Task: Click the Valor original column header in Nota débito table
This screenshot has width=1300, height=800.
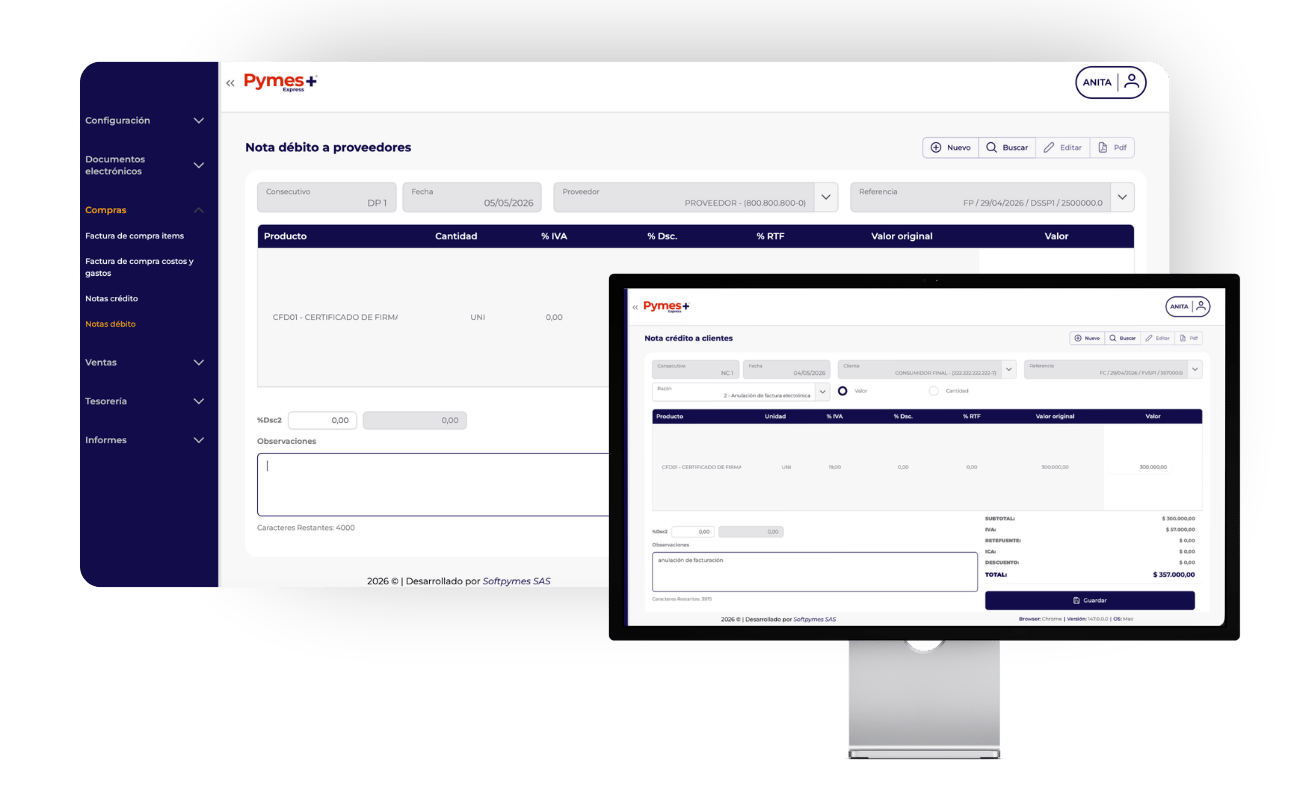Action: tap(902, 236)
